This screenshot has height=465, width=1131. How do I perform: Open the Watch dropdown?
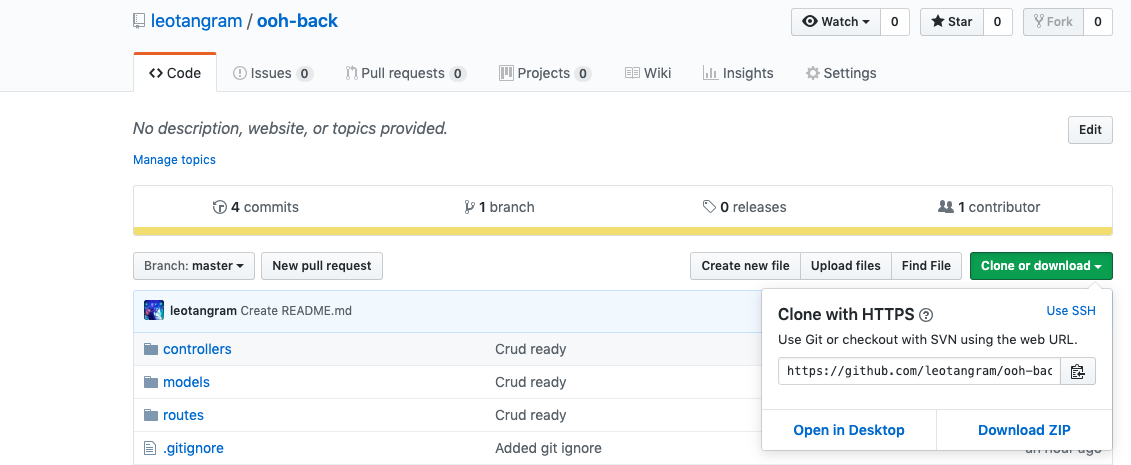835,22
